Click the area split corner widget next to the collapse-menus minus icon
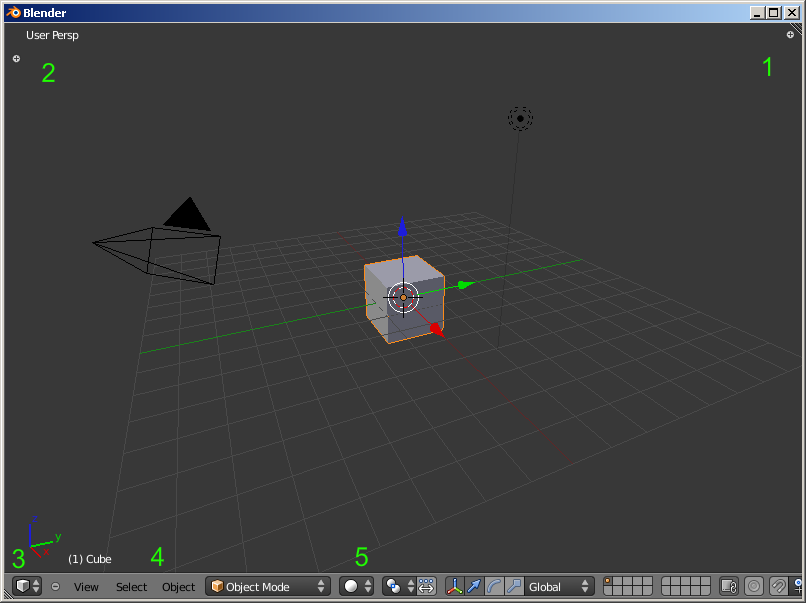The image size is (806, 603). pyautogui.click(x=8, y=594)
